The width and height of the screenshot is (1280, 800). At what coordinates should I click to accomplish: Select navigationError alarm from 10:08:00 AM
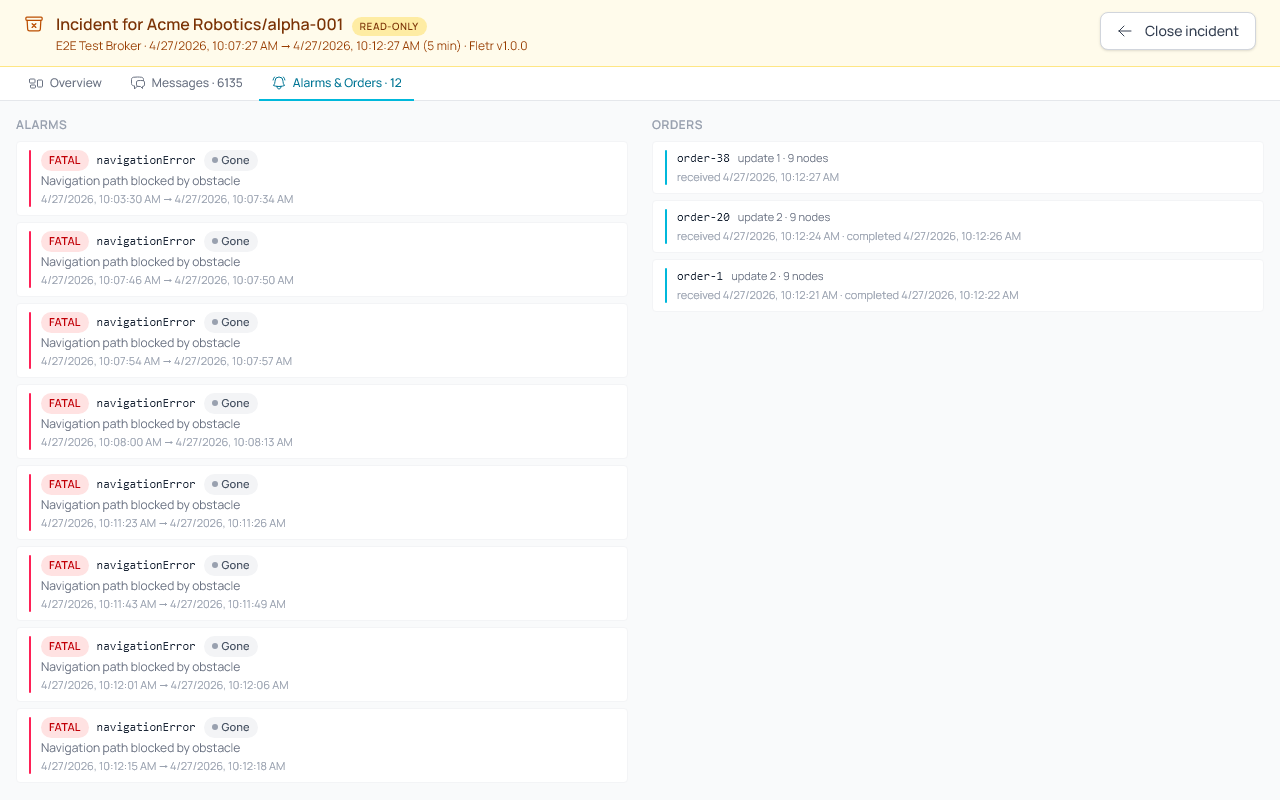(x=322, y=422)
